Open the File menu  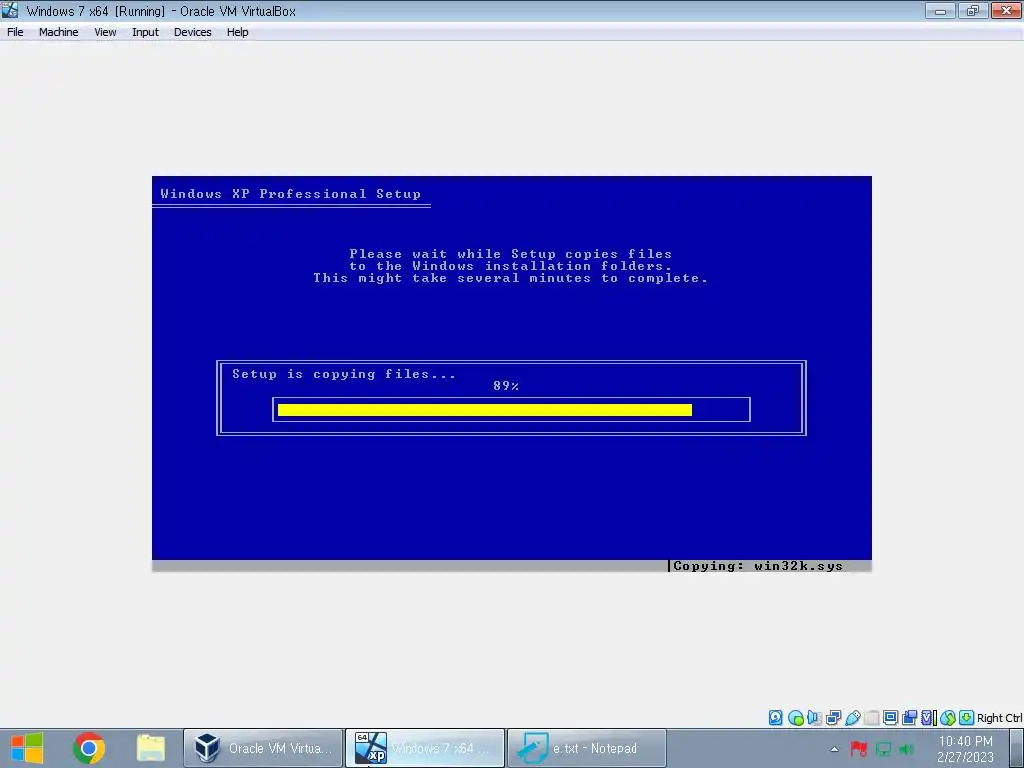click(15, 32)
